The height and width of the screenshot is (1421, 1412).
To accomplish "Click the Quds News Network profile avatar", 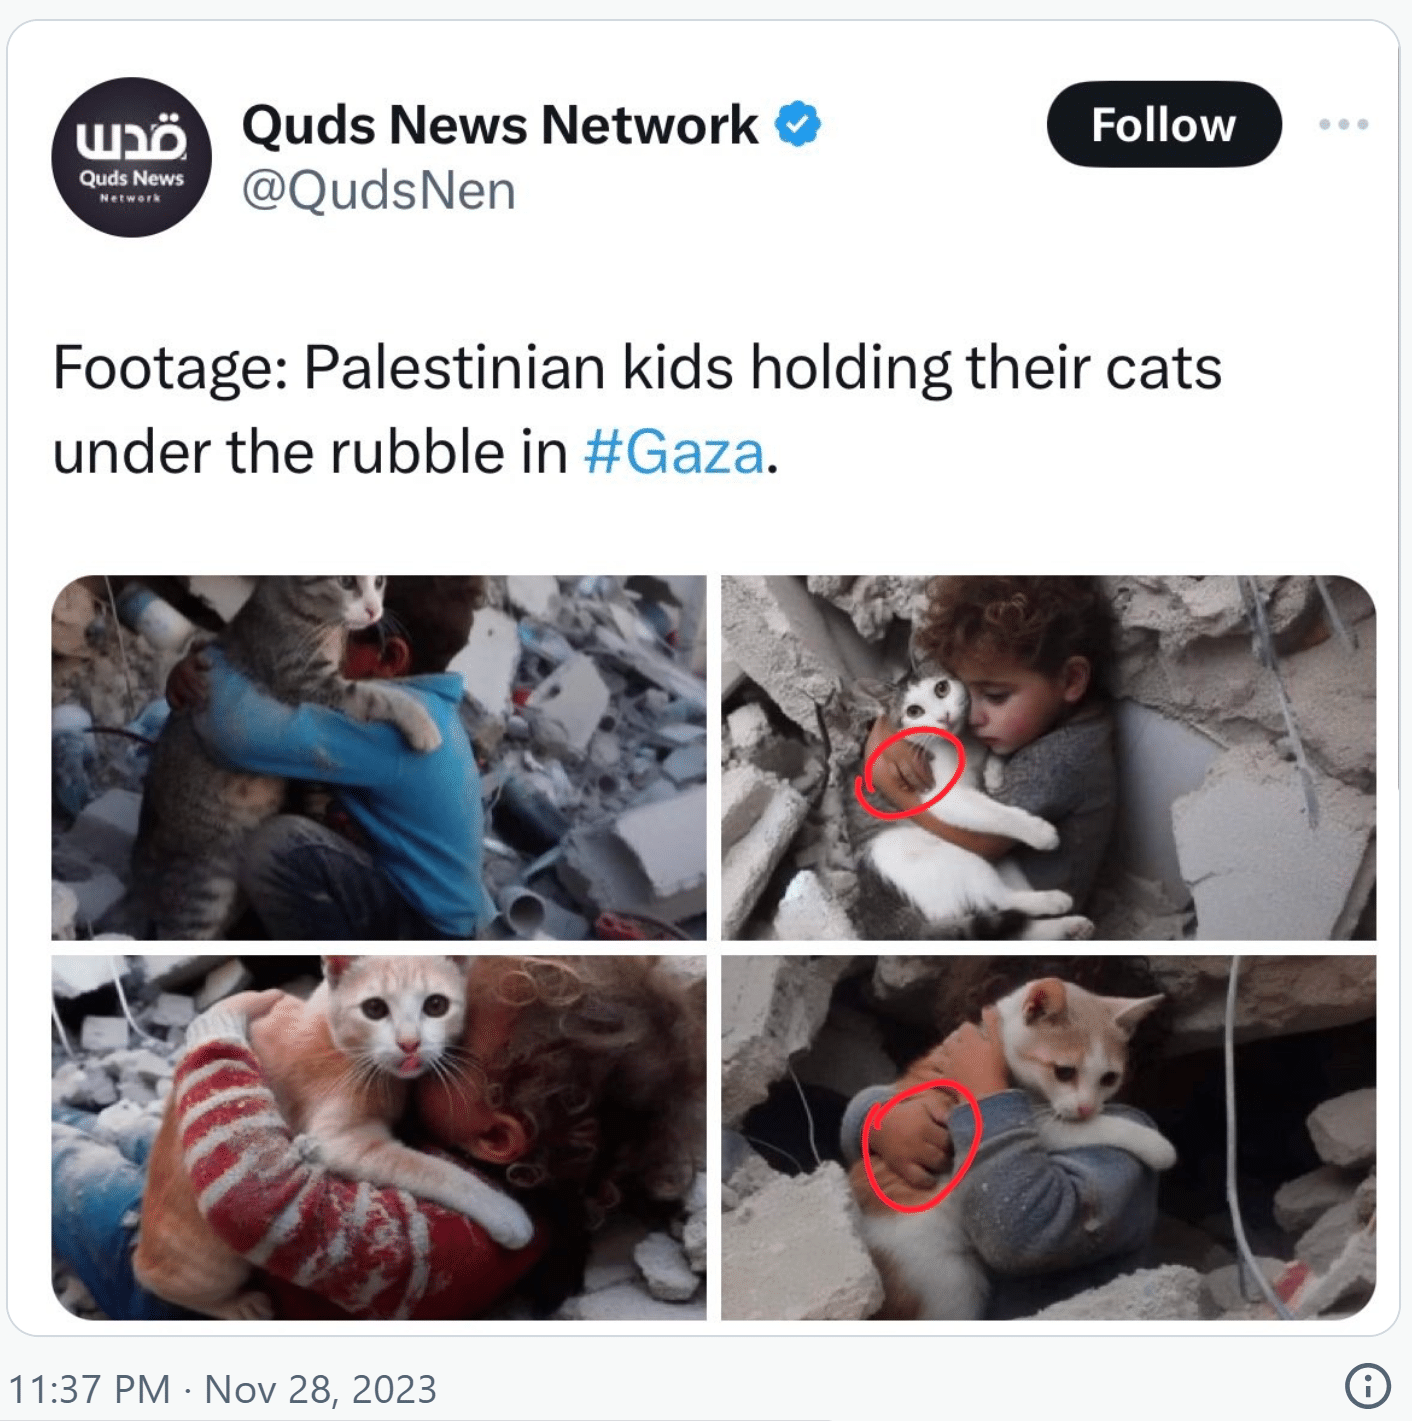I will pos(131,157).
